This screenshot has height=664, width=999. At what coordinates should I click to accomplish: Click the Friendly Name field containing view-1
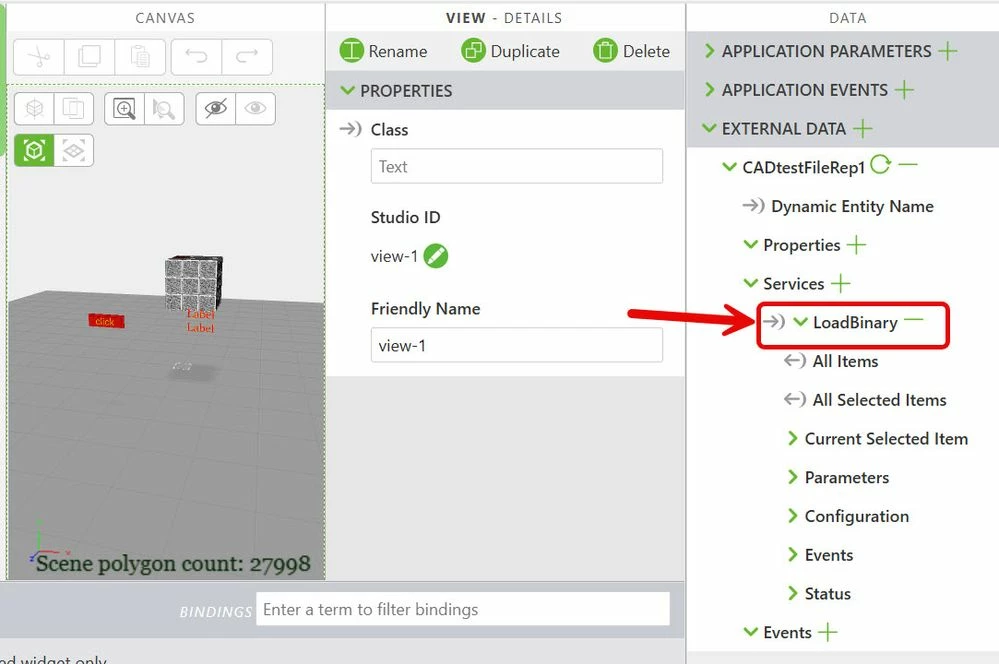tap(517, 345)
